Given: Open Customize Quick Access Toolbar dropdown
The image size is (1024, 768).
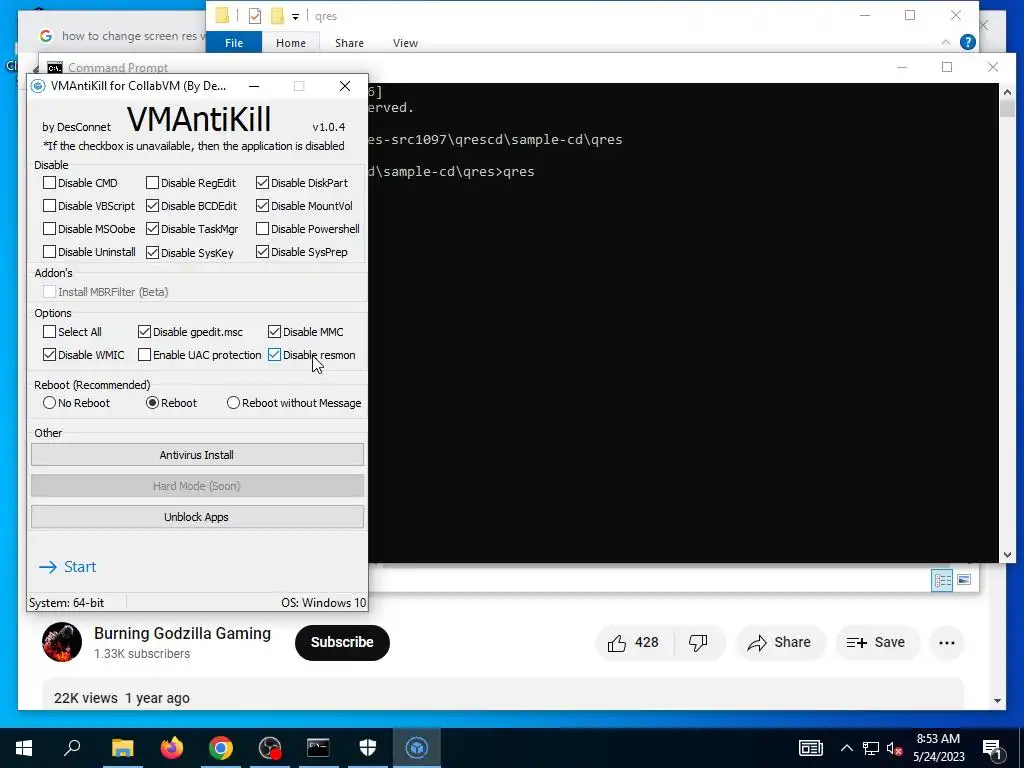Looking at the screenshot, I should (x=295, y=16).
